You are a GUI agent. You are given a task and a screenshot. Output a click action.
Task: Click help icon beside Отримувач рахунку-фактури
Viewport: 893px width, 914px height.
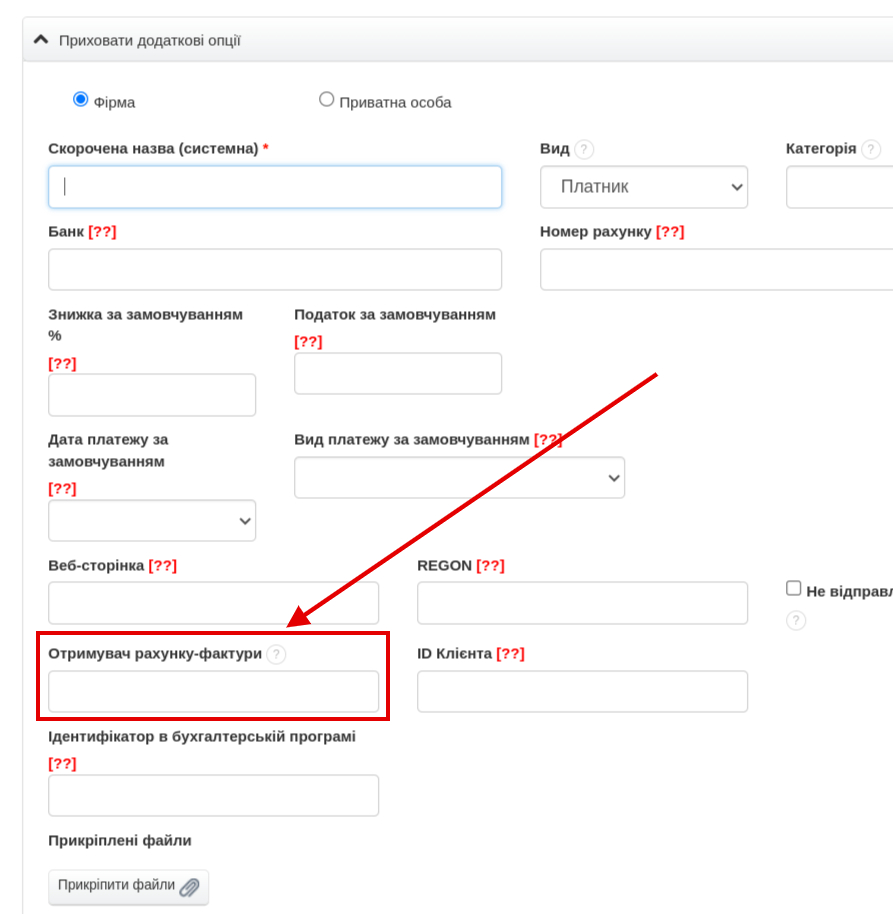(276, 654)
